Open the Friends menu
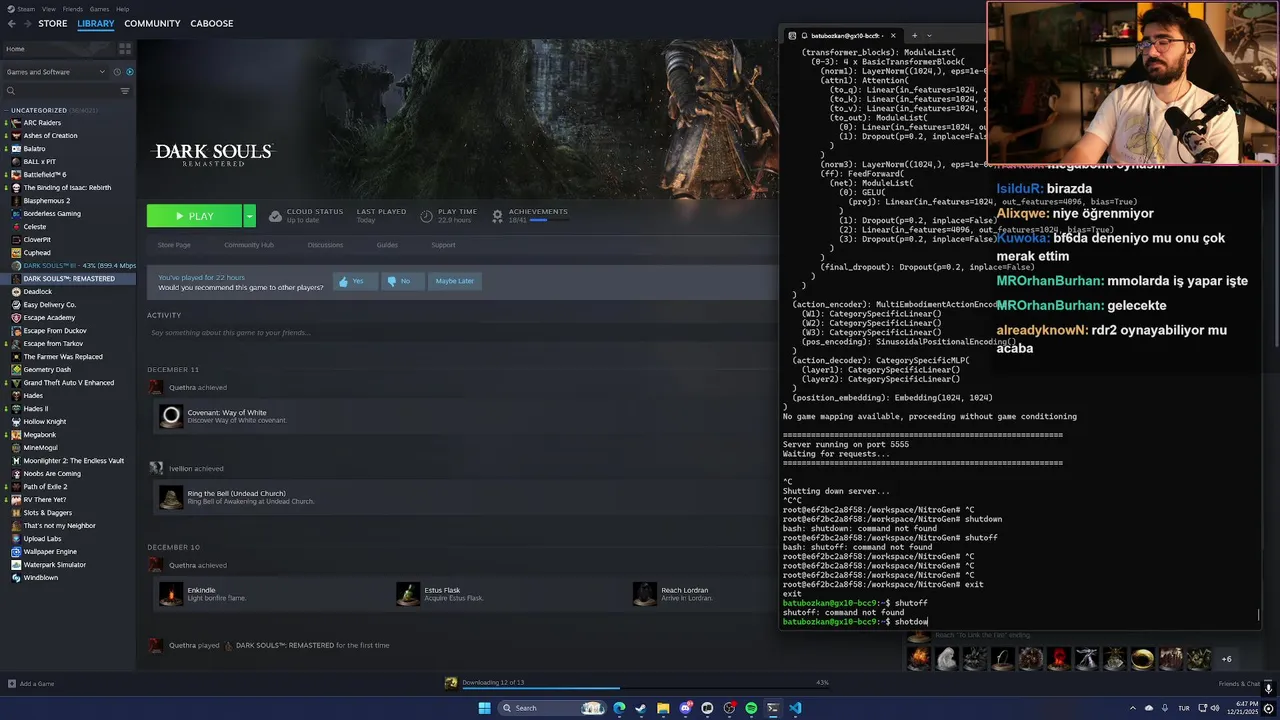 tap(73, 9)
